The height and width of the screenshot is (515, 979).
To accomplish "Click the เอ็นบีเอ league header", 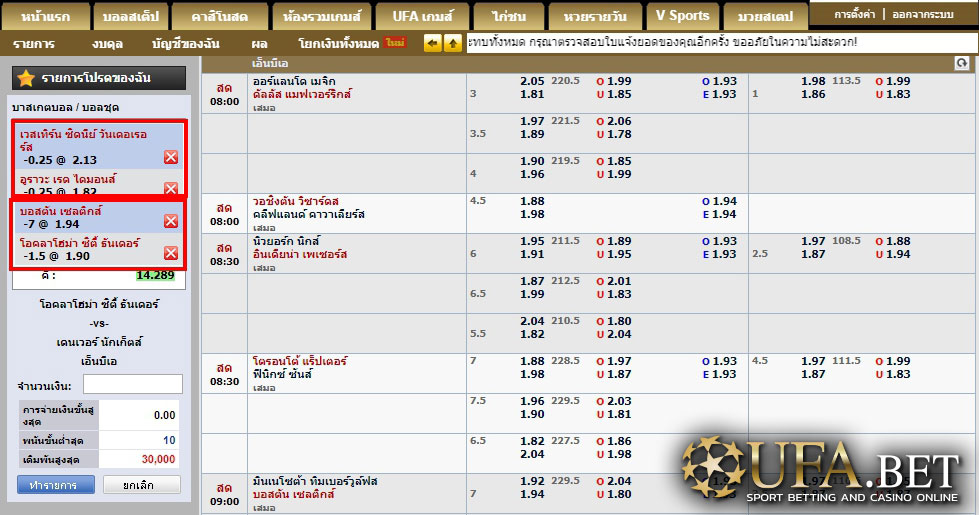I will click(x=270, y=63).
